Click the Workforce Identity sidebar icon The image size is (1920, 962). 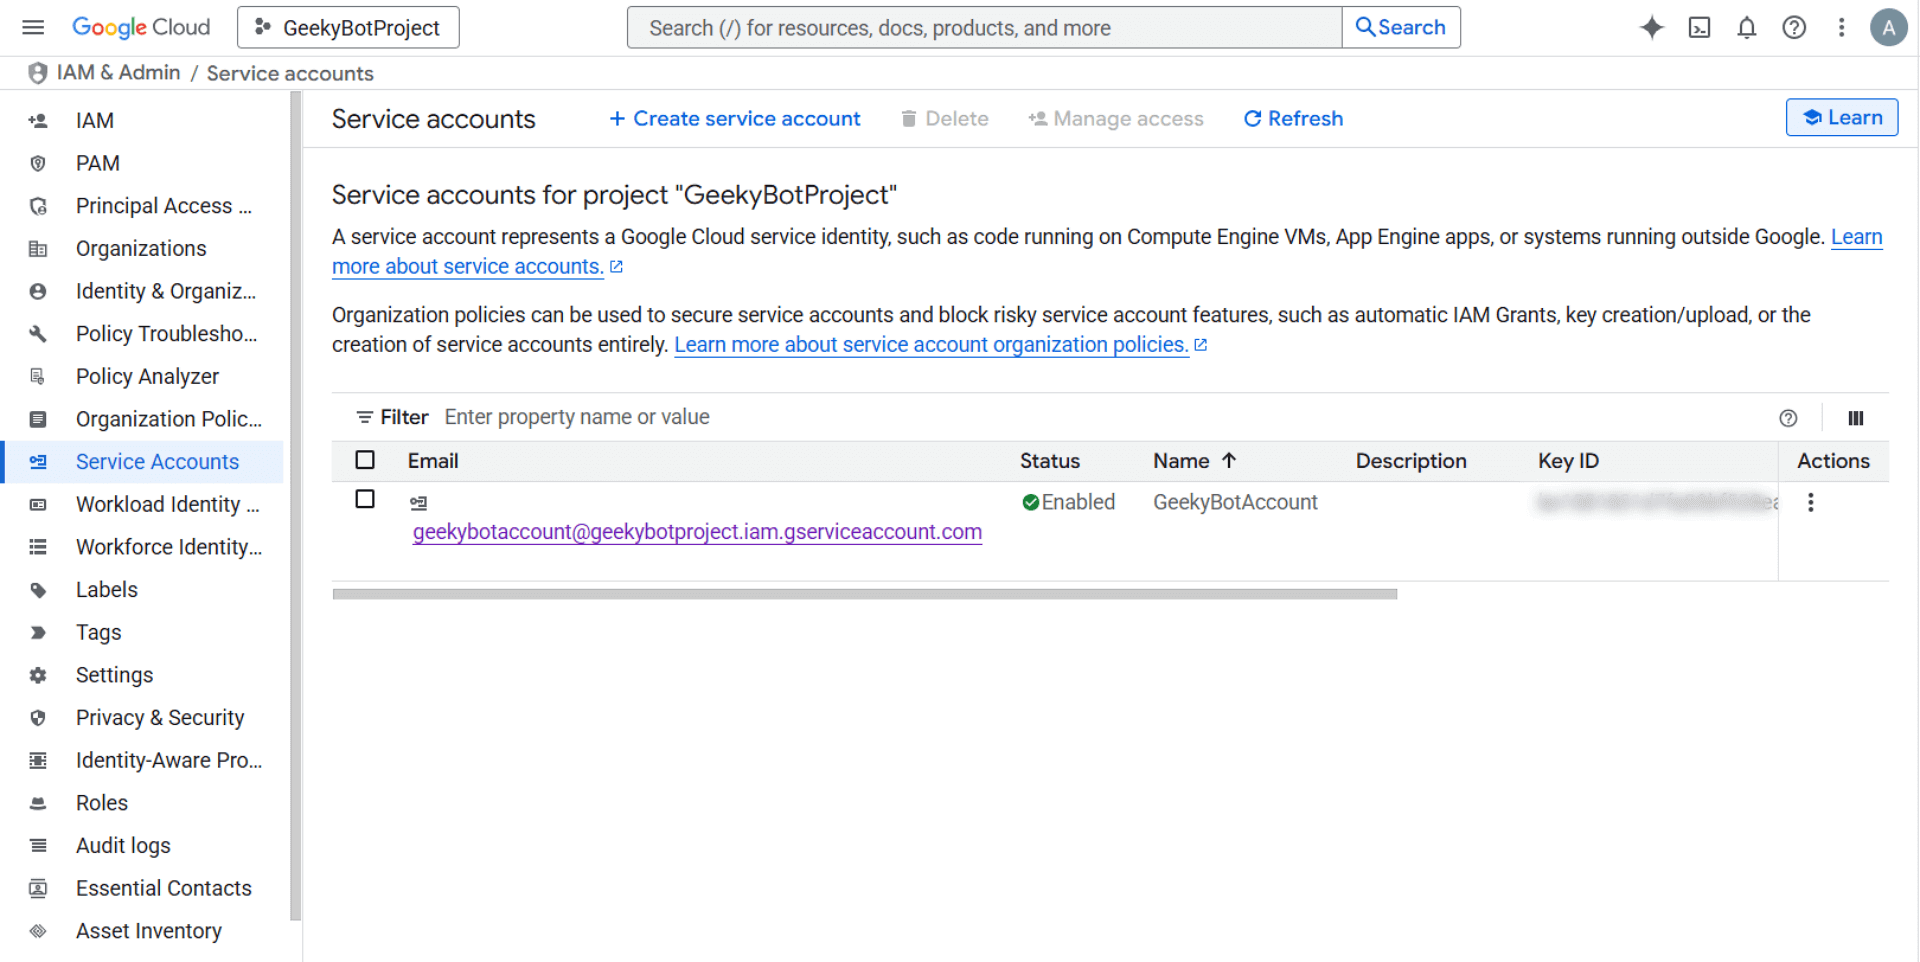(x=38, y=547)
